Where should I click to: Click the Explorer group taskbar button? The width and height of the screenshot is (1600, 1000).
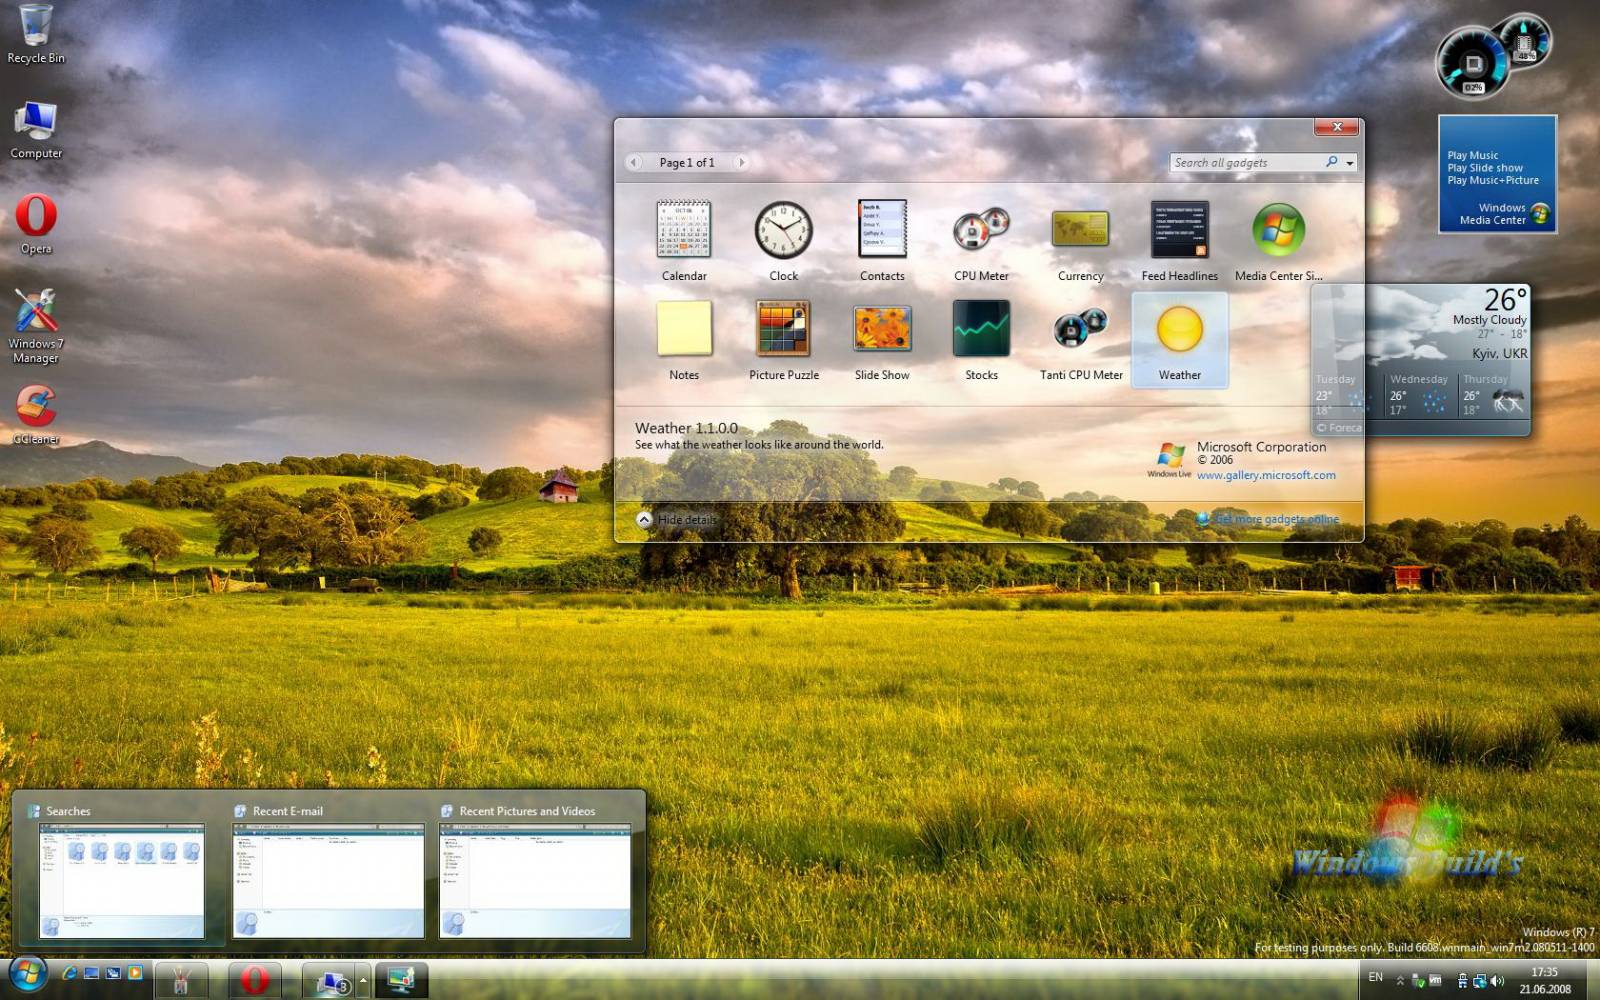pos(329,981)
